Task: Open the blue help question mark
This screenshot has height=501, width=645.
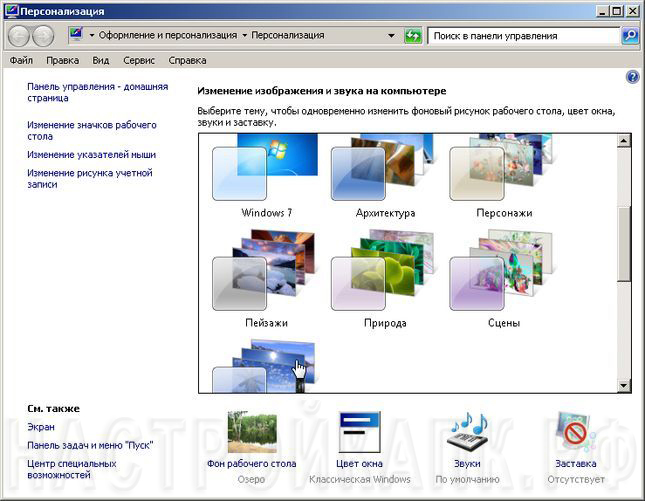Action: pos(632,77)
